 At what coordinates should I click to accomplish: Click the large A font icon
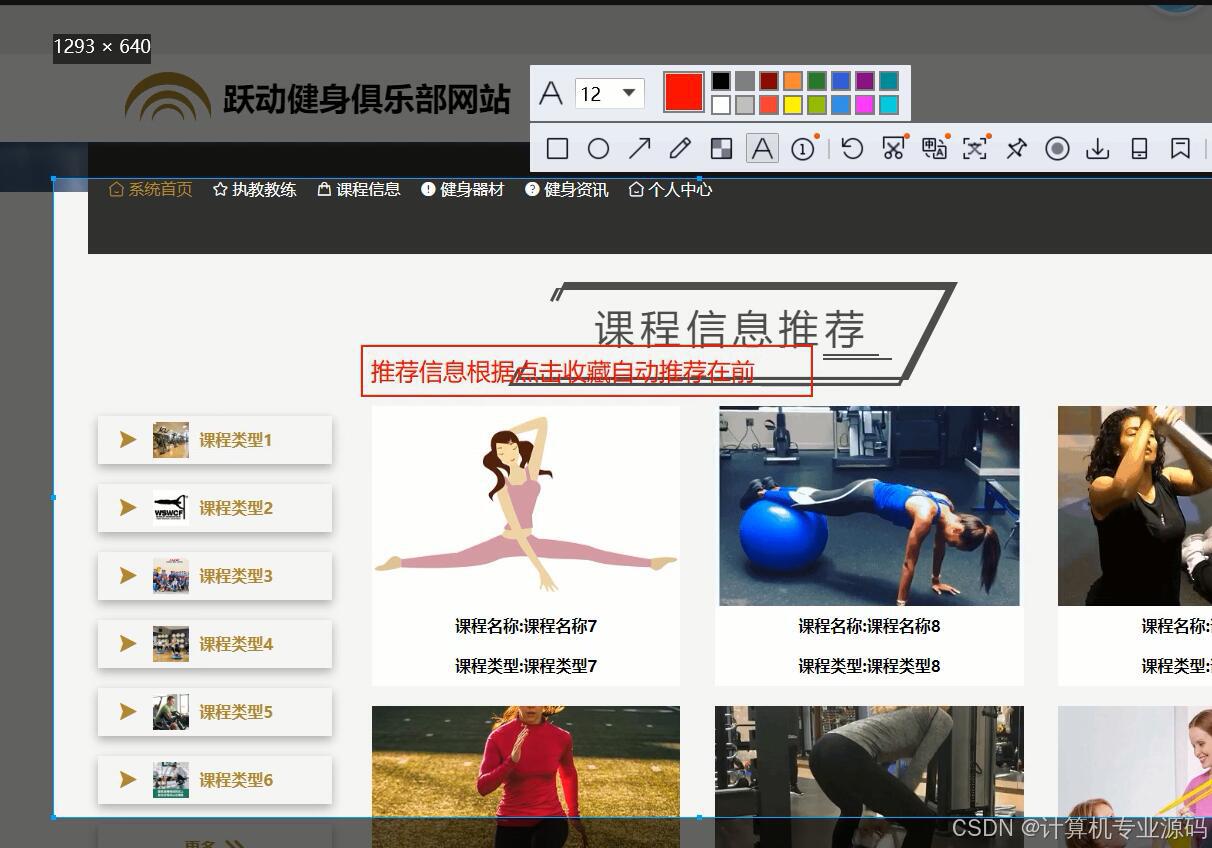tap(551, 94)
